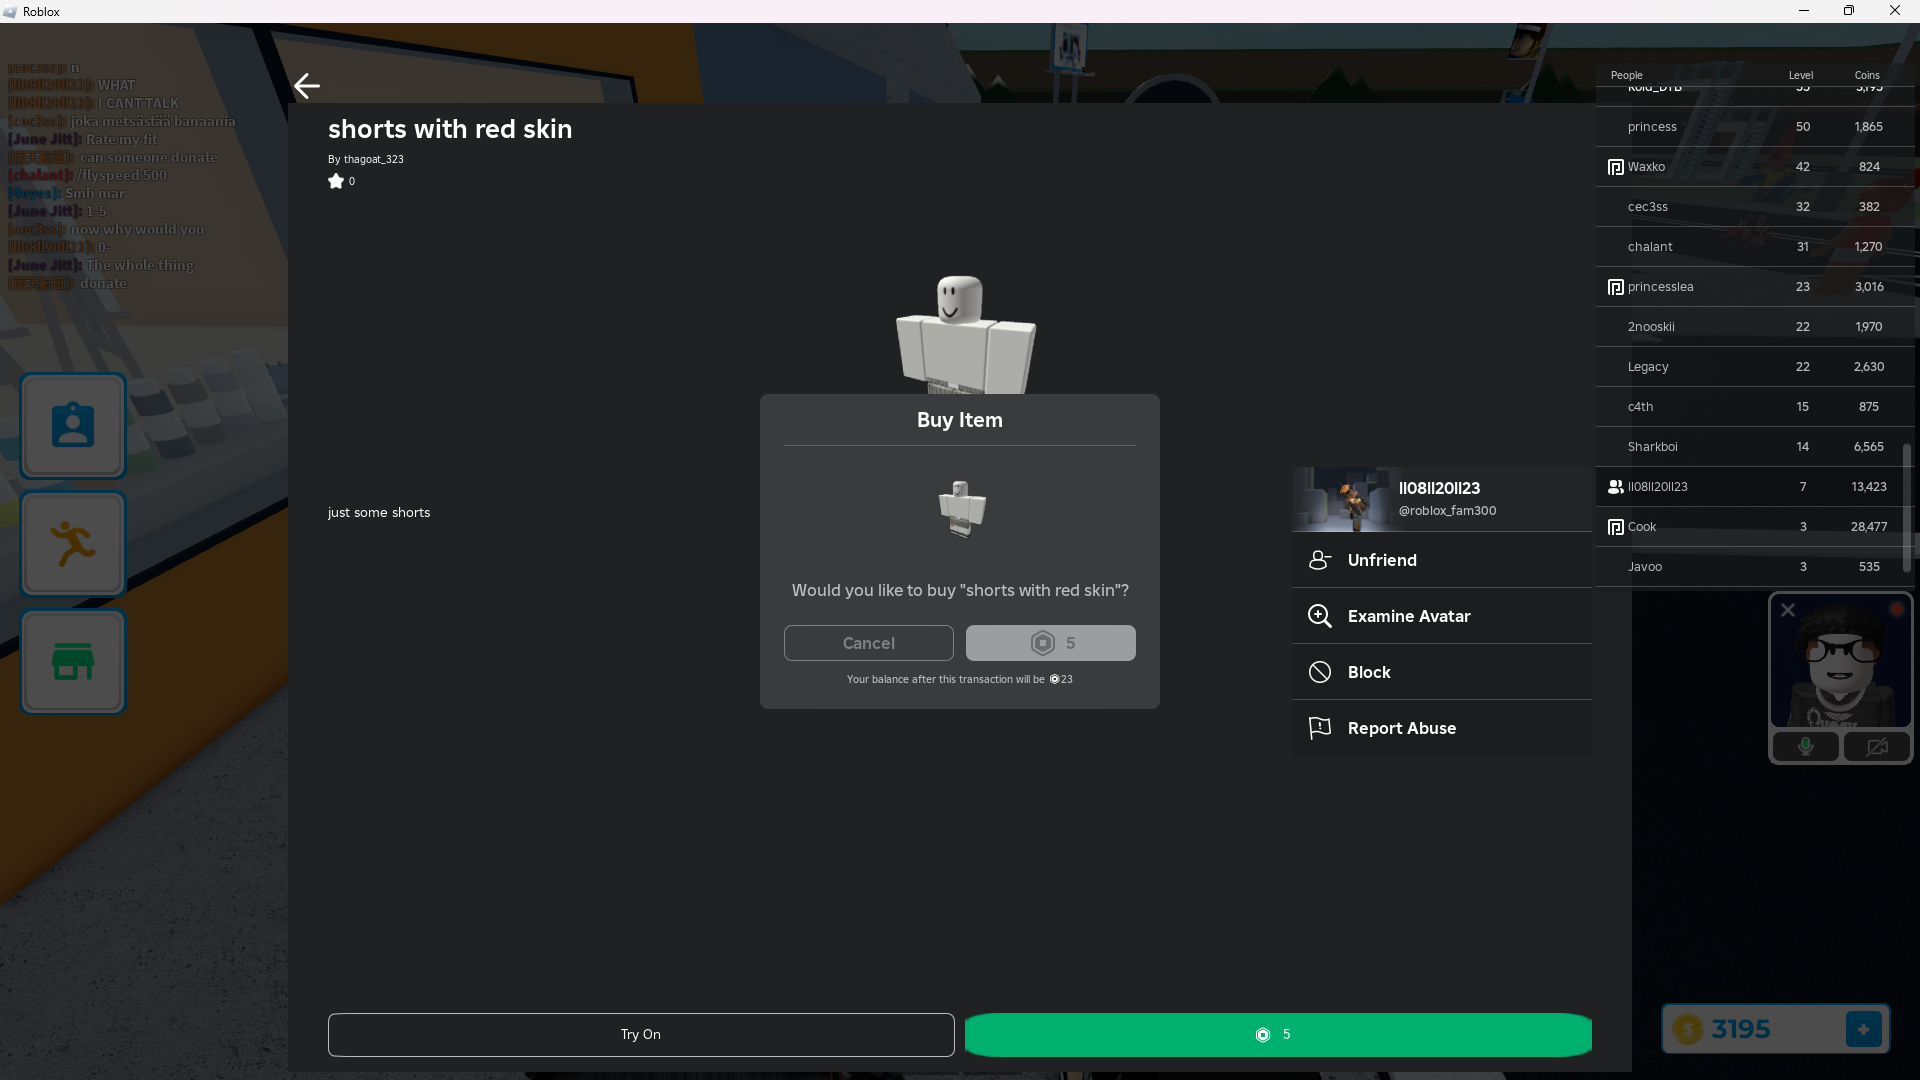The height and width of the screenshot is (1080, 1920).
Task: Click the "just some shorts" description
Action: click(379, 512)
